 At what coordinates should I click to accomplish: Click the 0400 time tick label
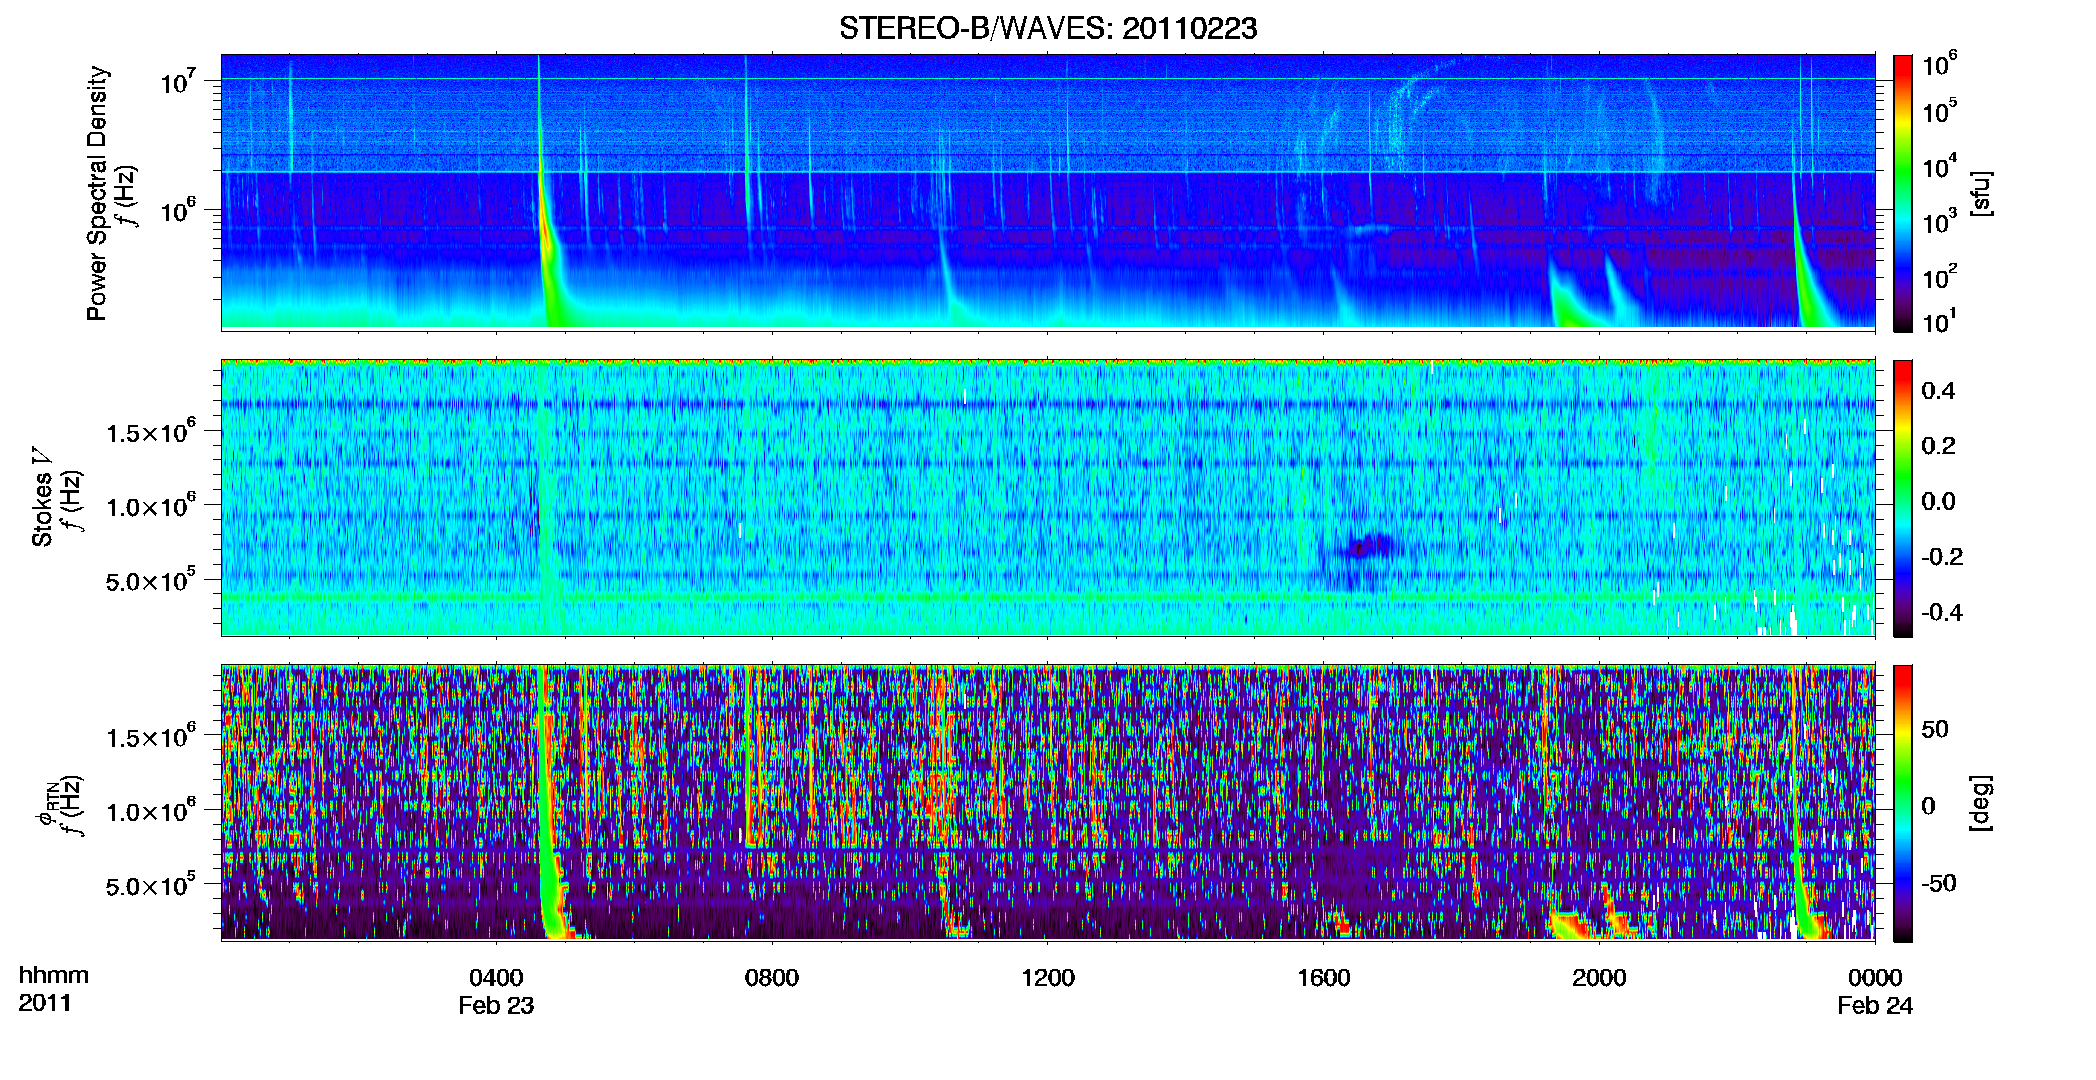[x=496, y=978]
